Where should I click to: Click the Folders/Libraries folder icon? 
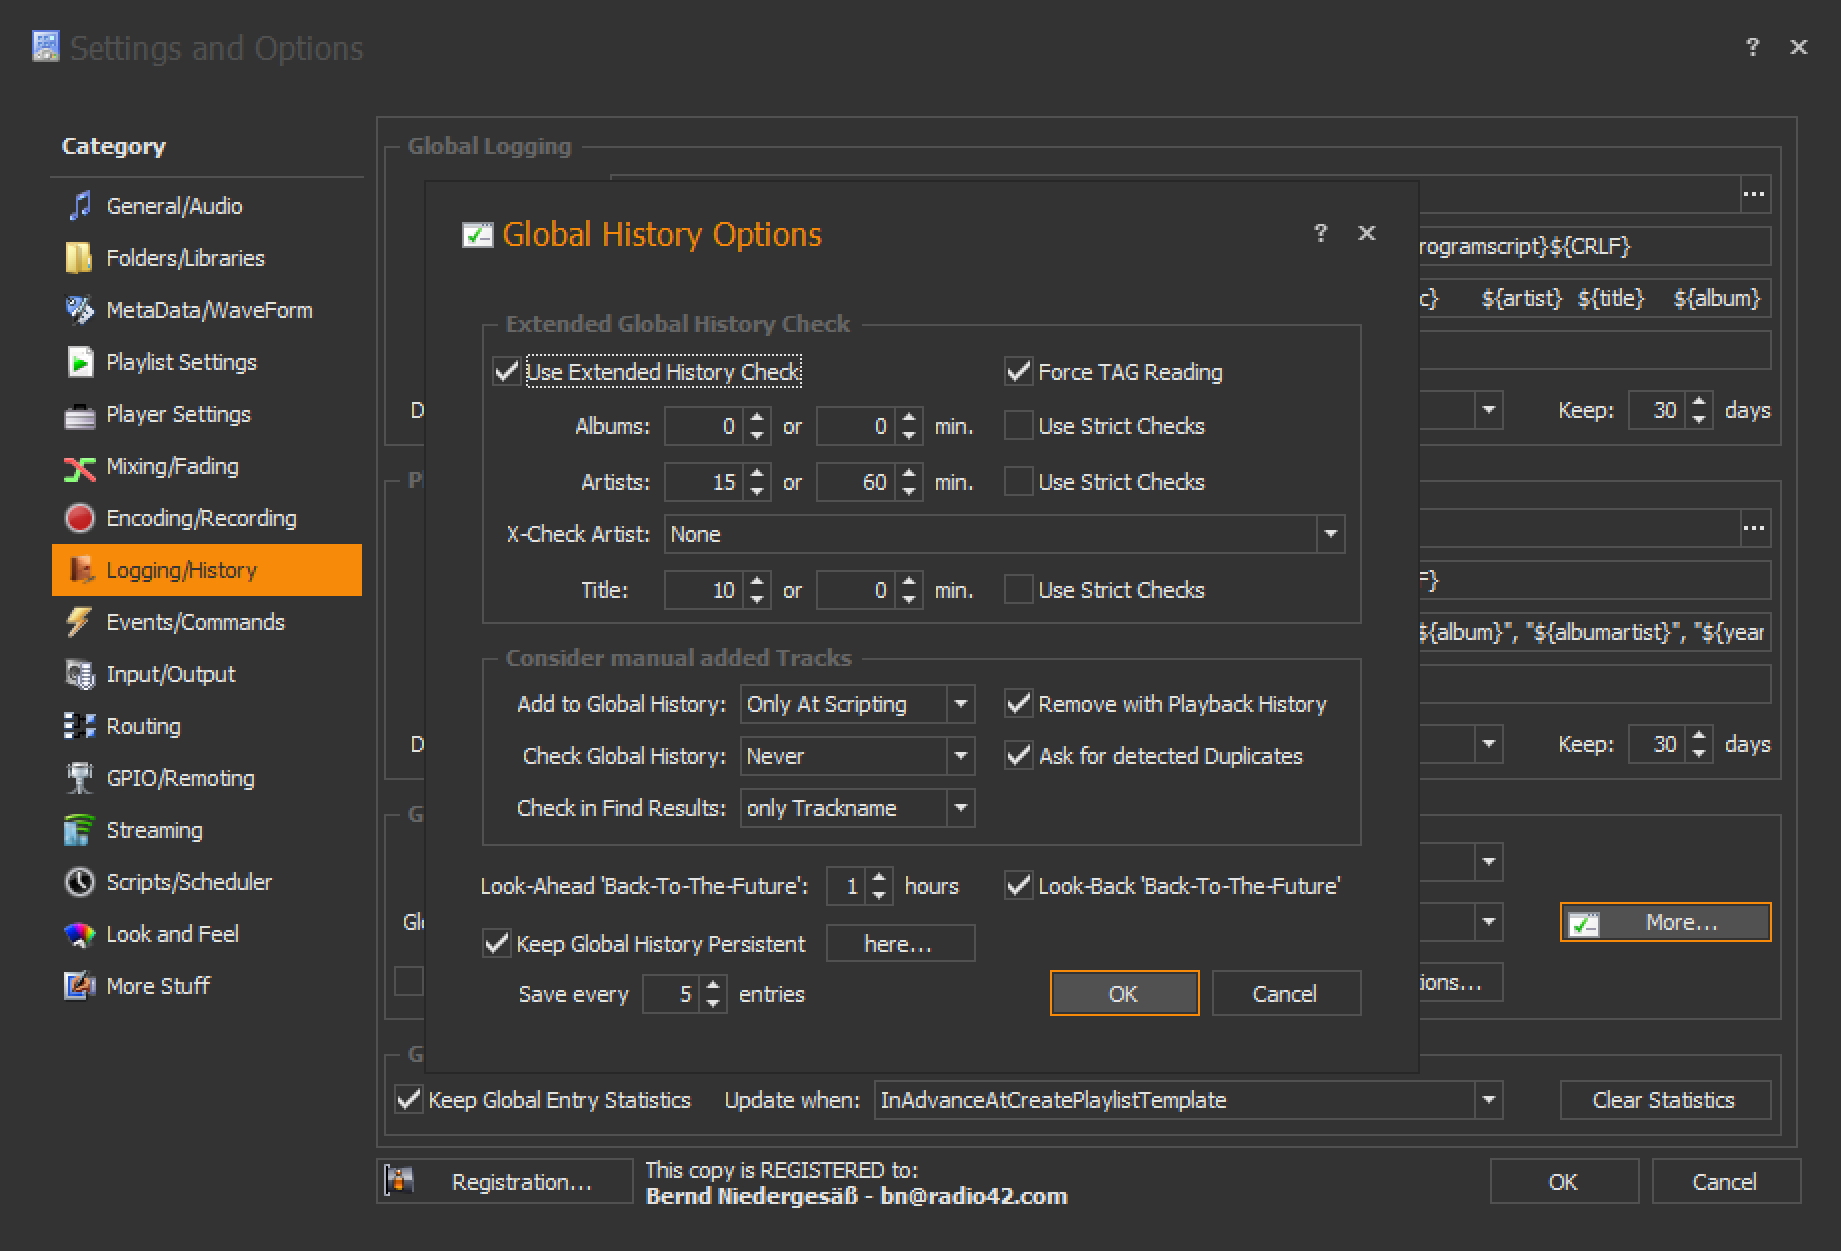pyautogui.click(x=79, y=258)
